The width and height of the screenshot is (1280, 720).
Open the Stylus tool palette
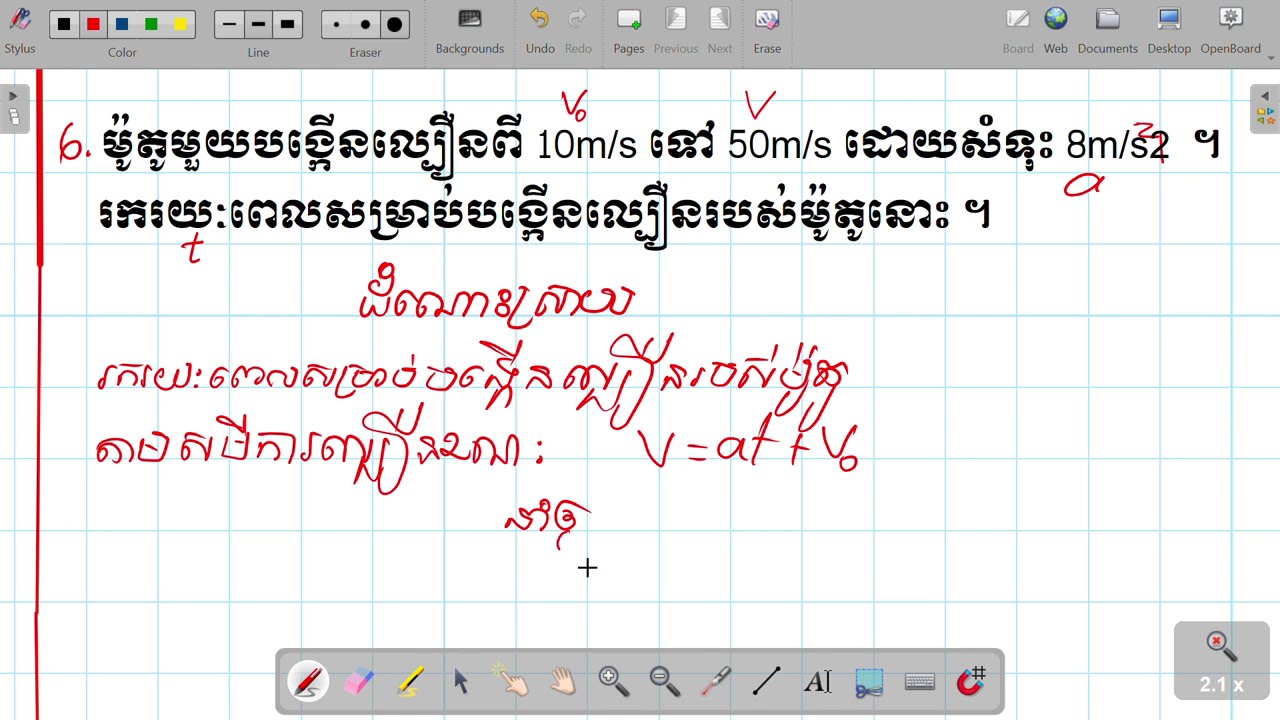[19, 30]
